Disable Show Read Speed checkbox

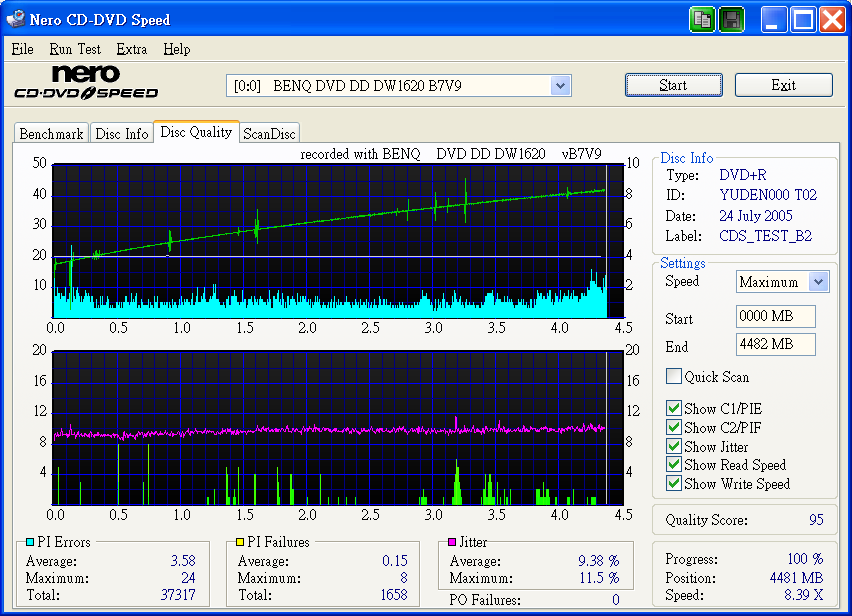tap(674, 464)
